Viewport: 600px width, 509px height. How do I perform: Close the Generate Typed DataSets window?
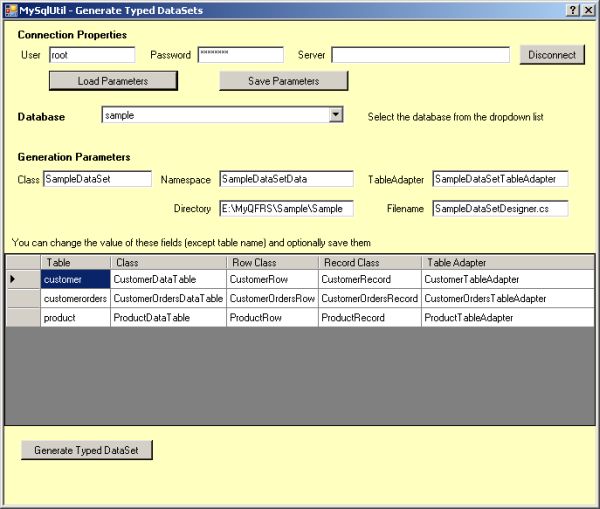[588, 10]
